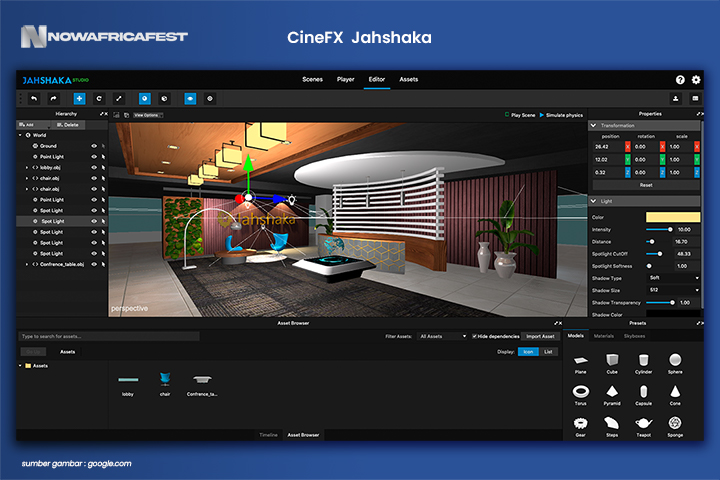Image resolution: width=720 pixels, height=480 pixels.
Task: Toggle visibility eye for Ground
Action: 94,146
